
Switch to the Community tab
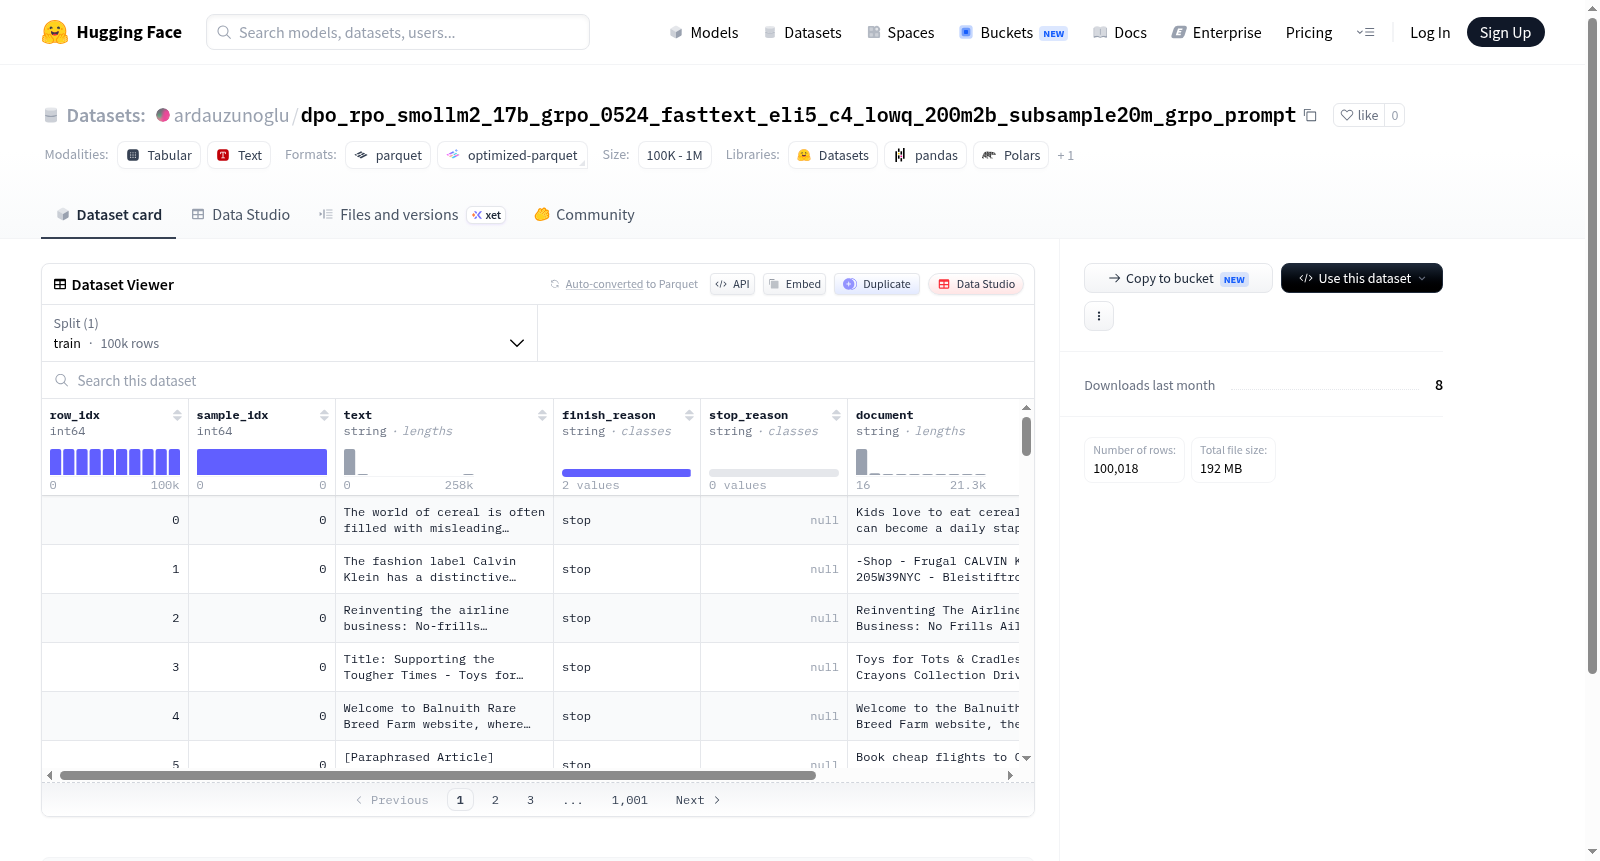584,214
